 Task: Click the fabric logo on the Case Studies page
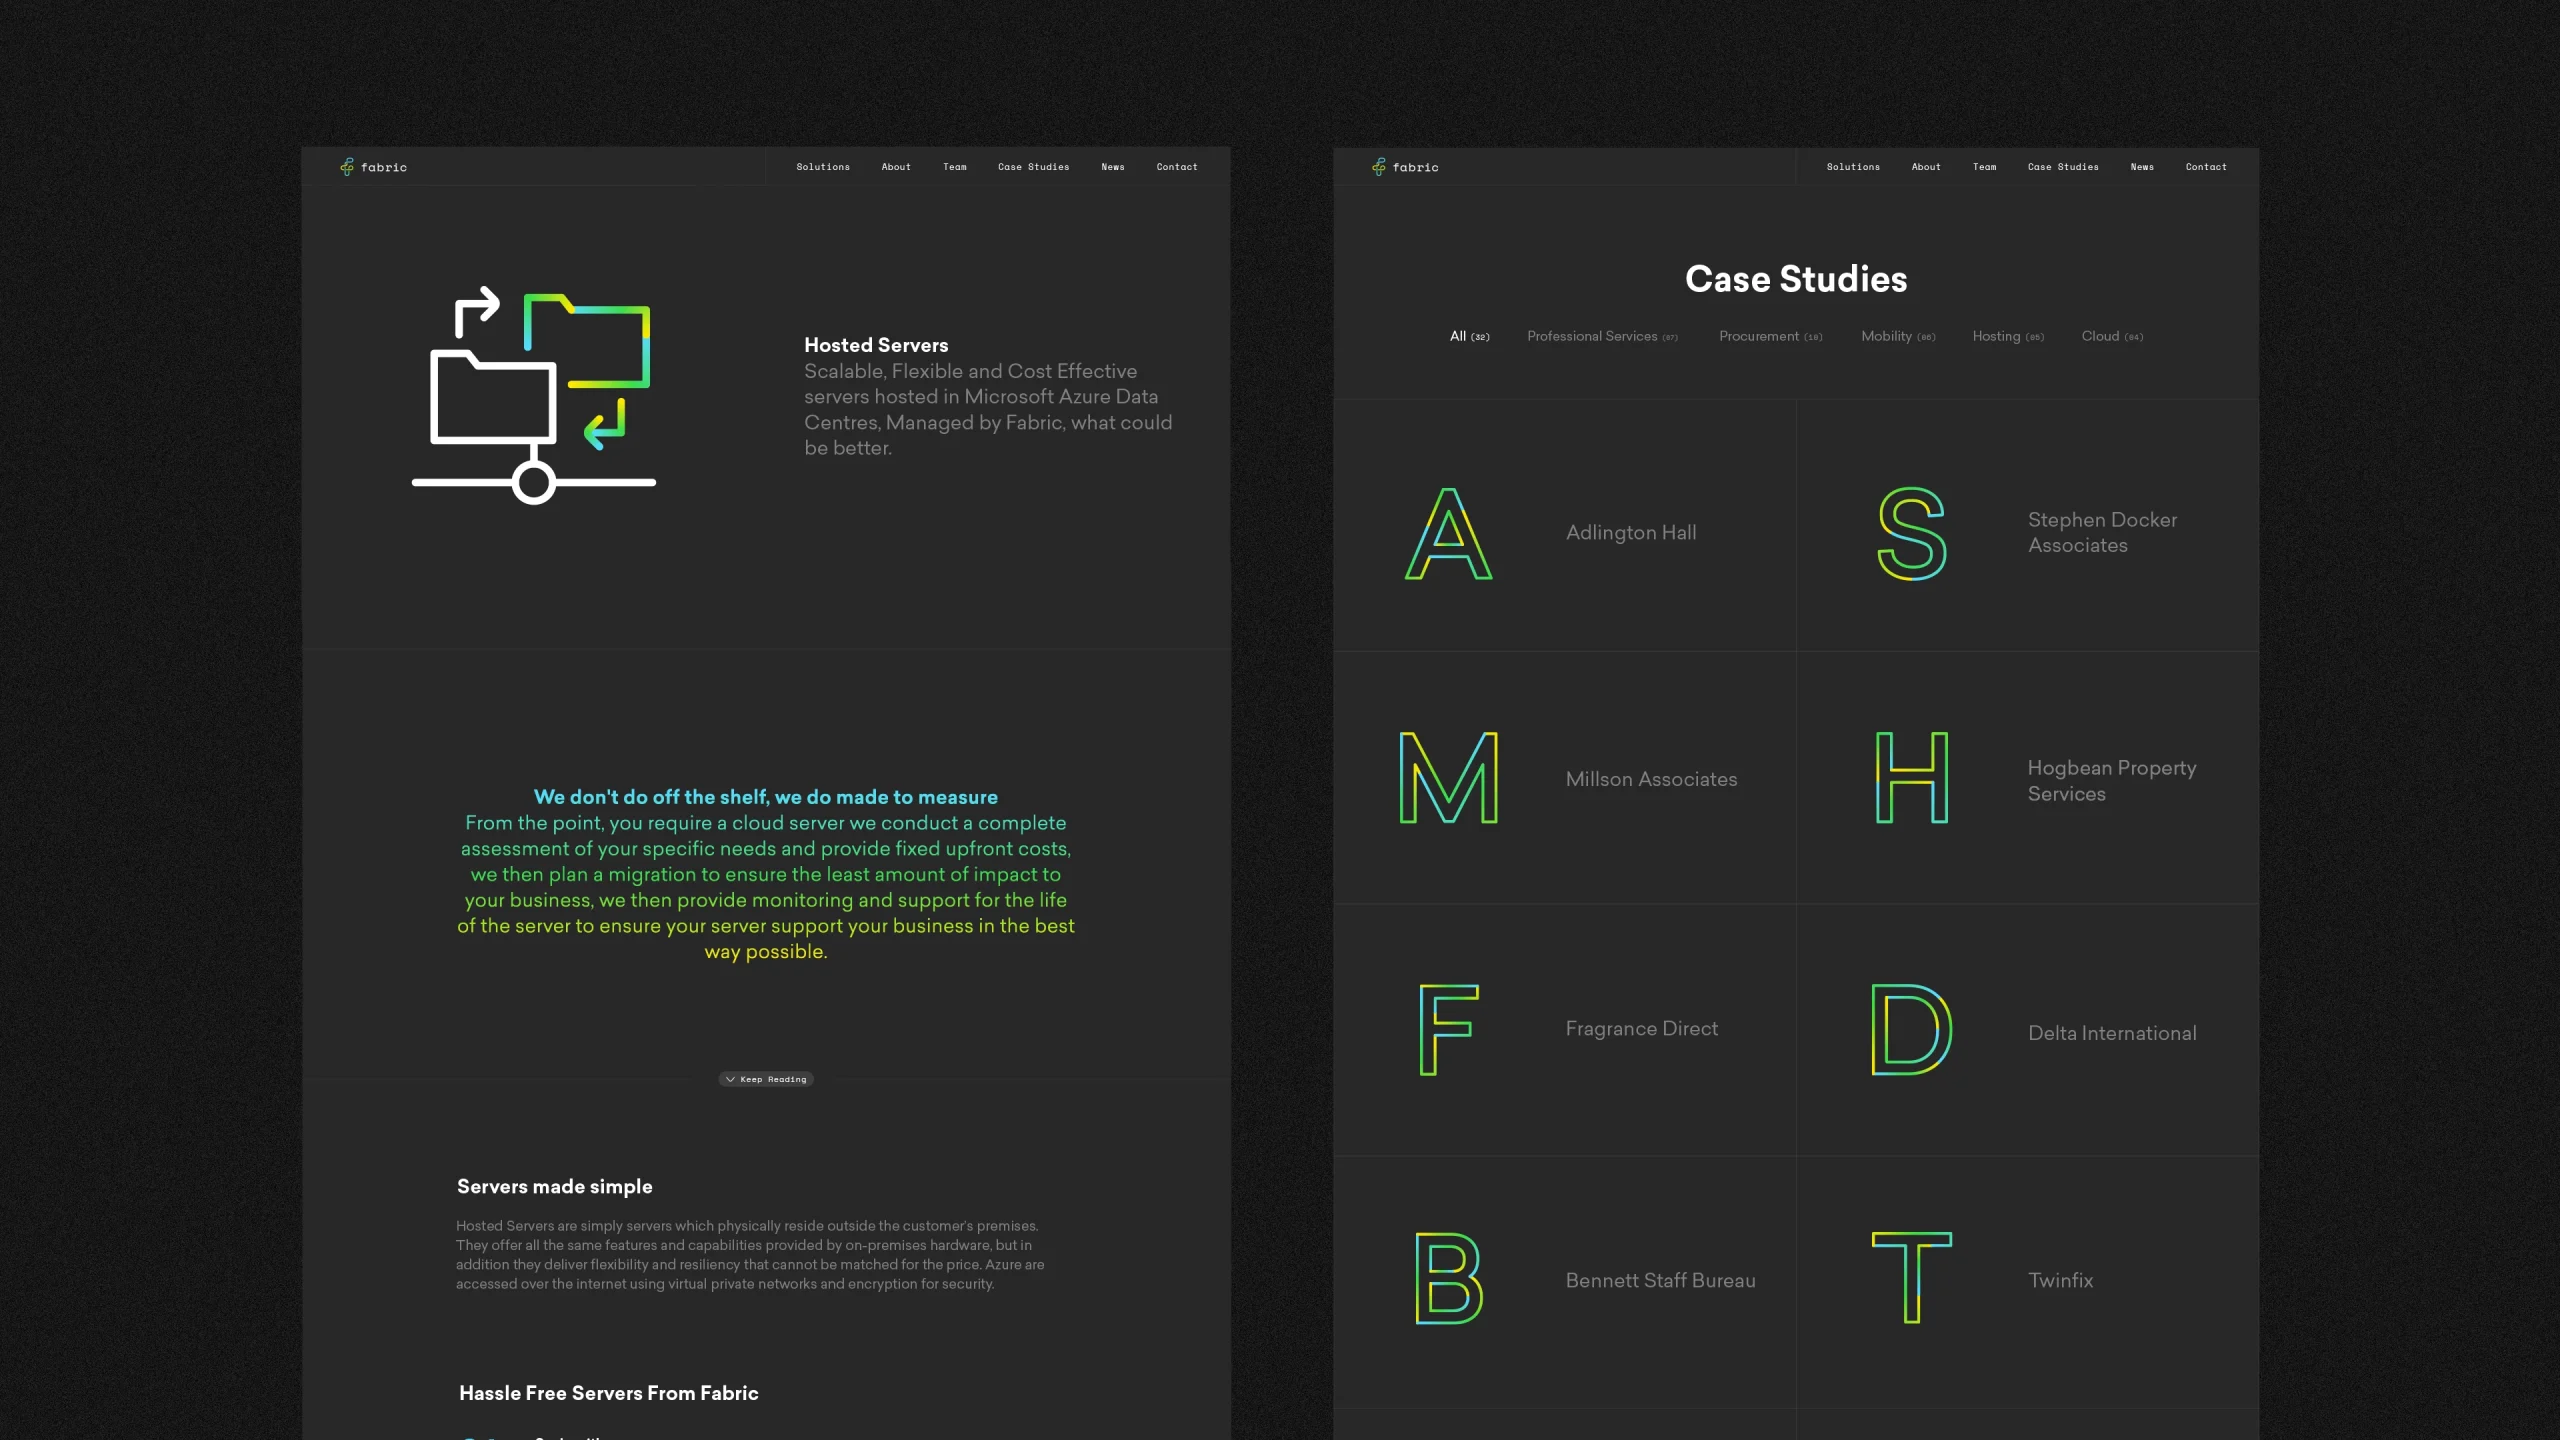point(1405,167)
